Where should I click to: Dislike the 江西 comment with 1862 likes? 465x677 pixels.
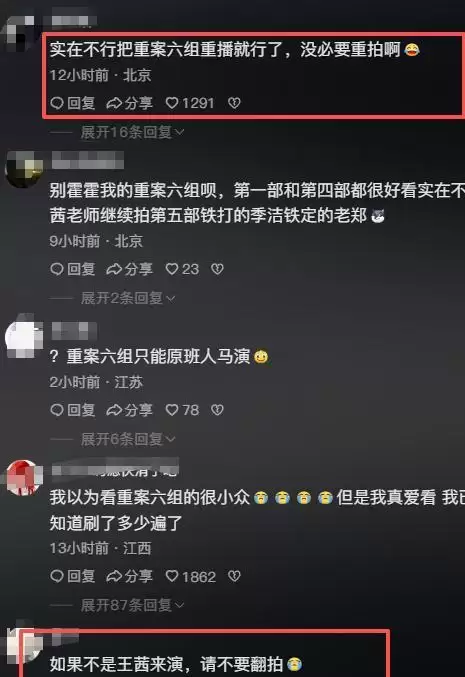click(x=234, y=576)
